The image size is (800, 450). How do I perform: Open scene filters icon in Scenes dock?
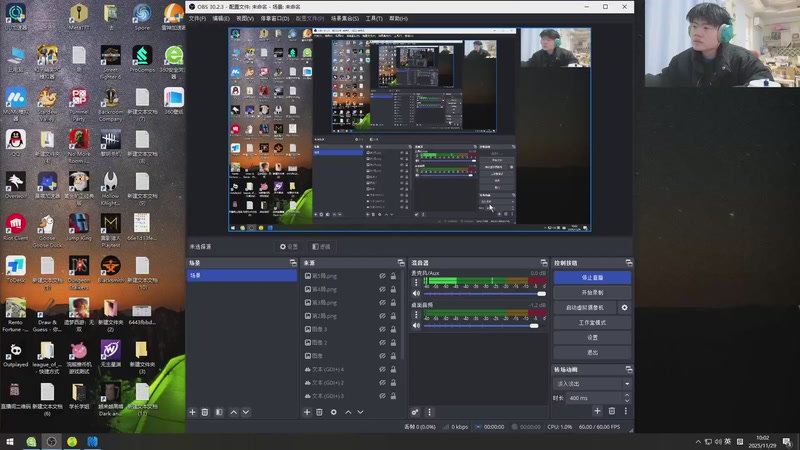coord(219,412)
